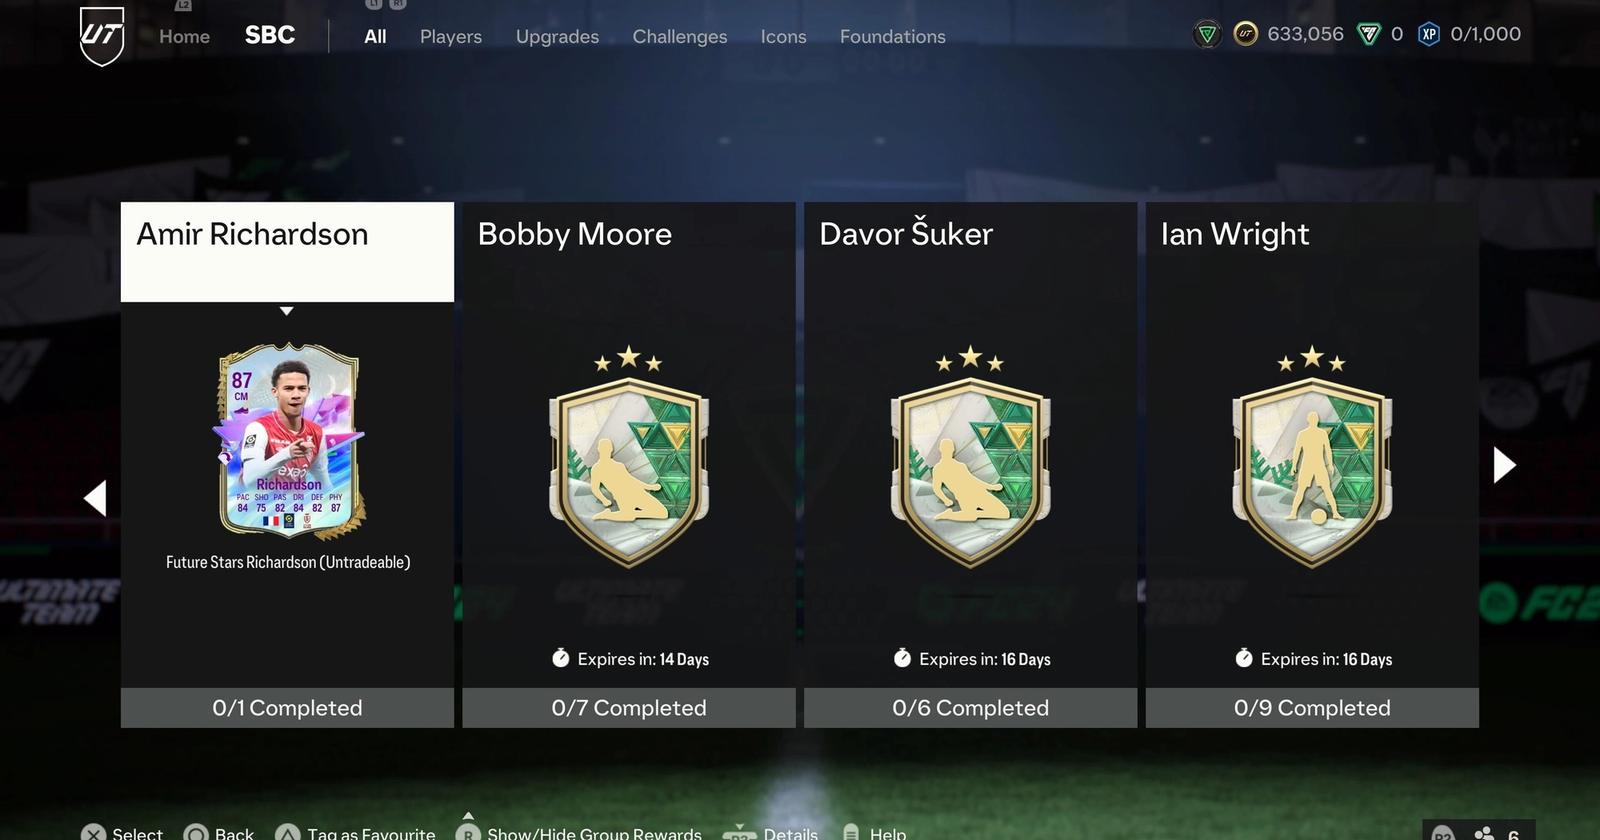
Task: Open the Challenges tab
Action: click(680, 37)
